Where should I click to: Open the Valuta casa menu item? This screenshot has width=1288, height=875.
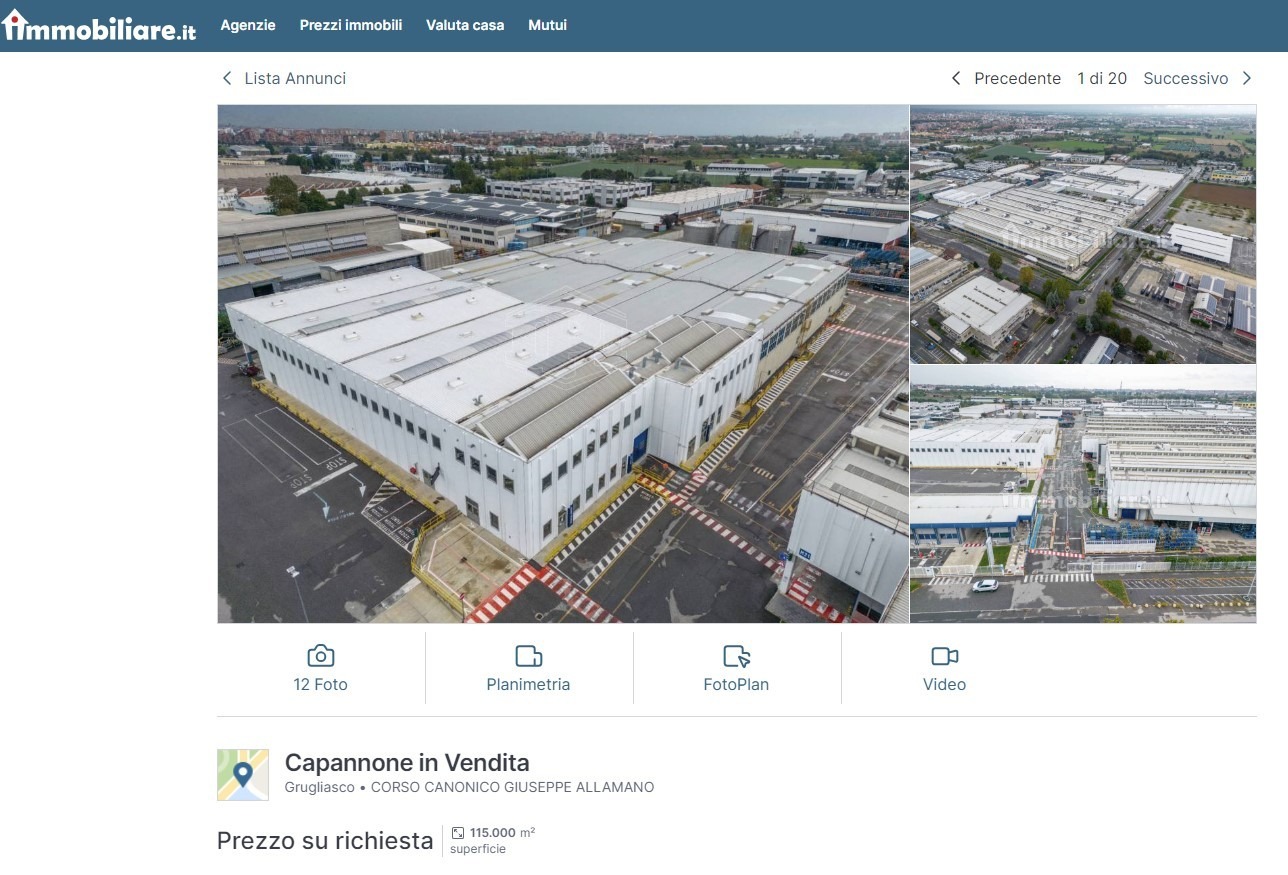[465, 25]
